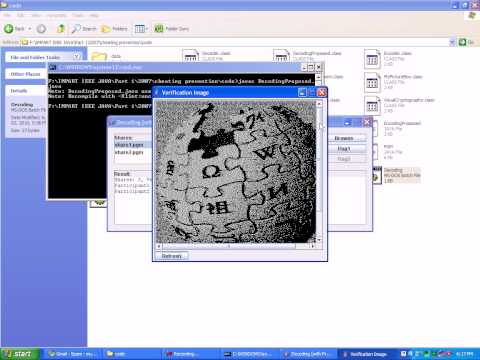Select the Decode class file icon
Viewport: 480px width, 360px height.
(191, 56)
